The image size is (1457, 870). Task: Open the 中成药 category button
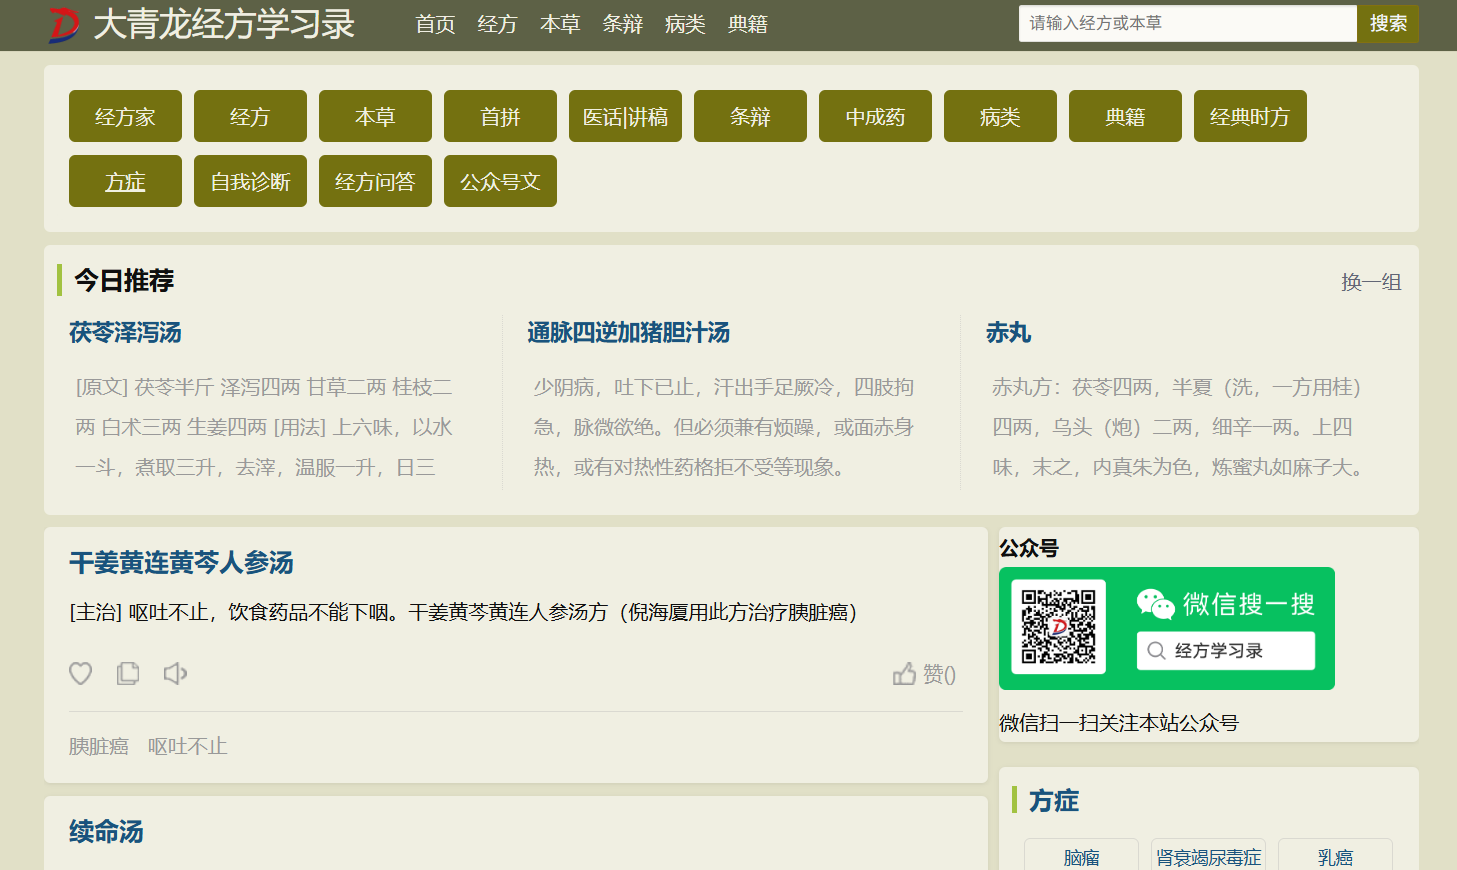875,117
